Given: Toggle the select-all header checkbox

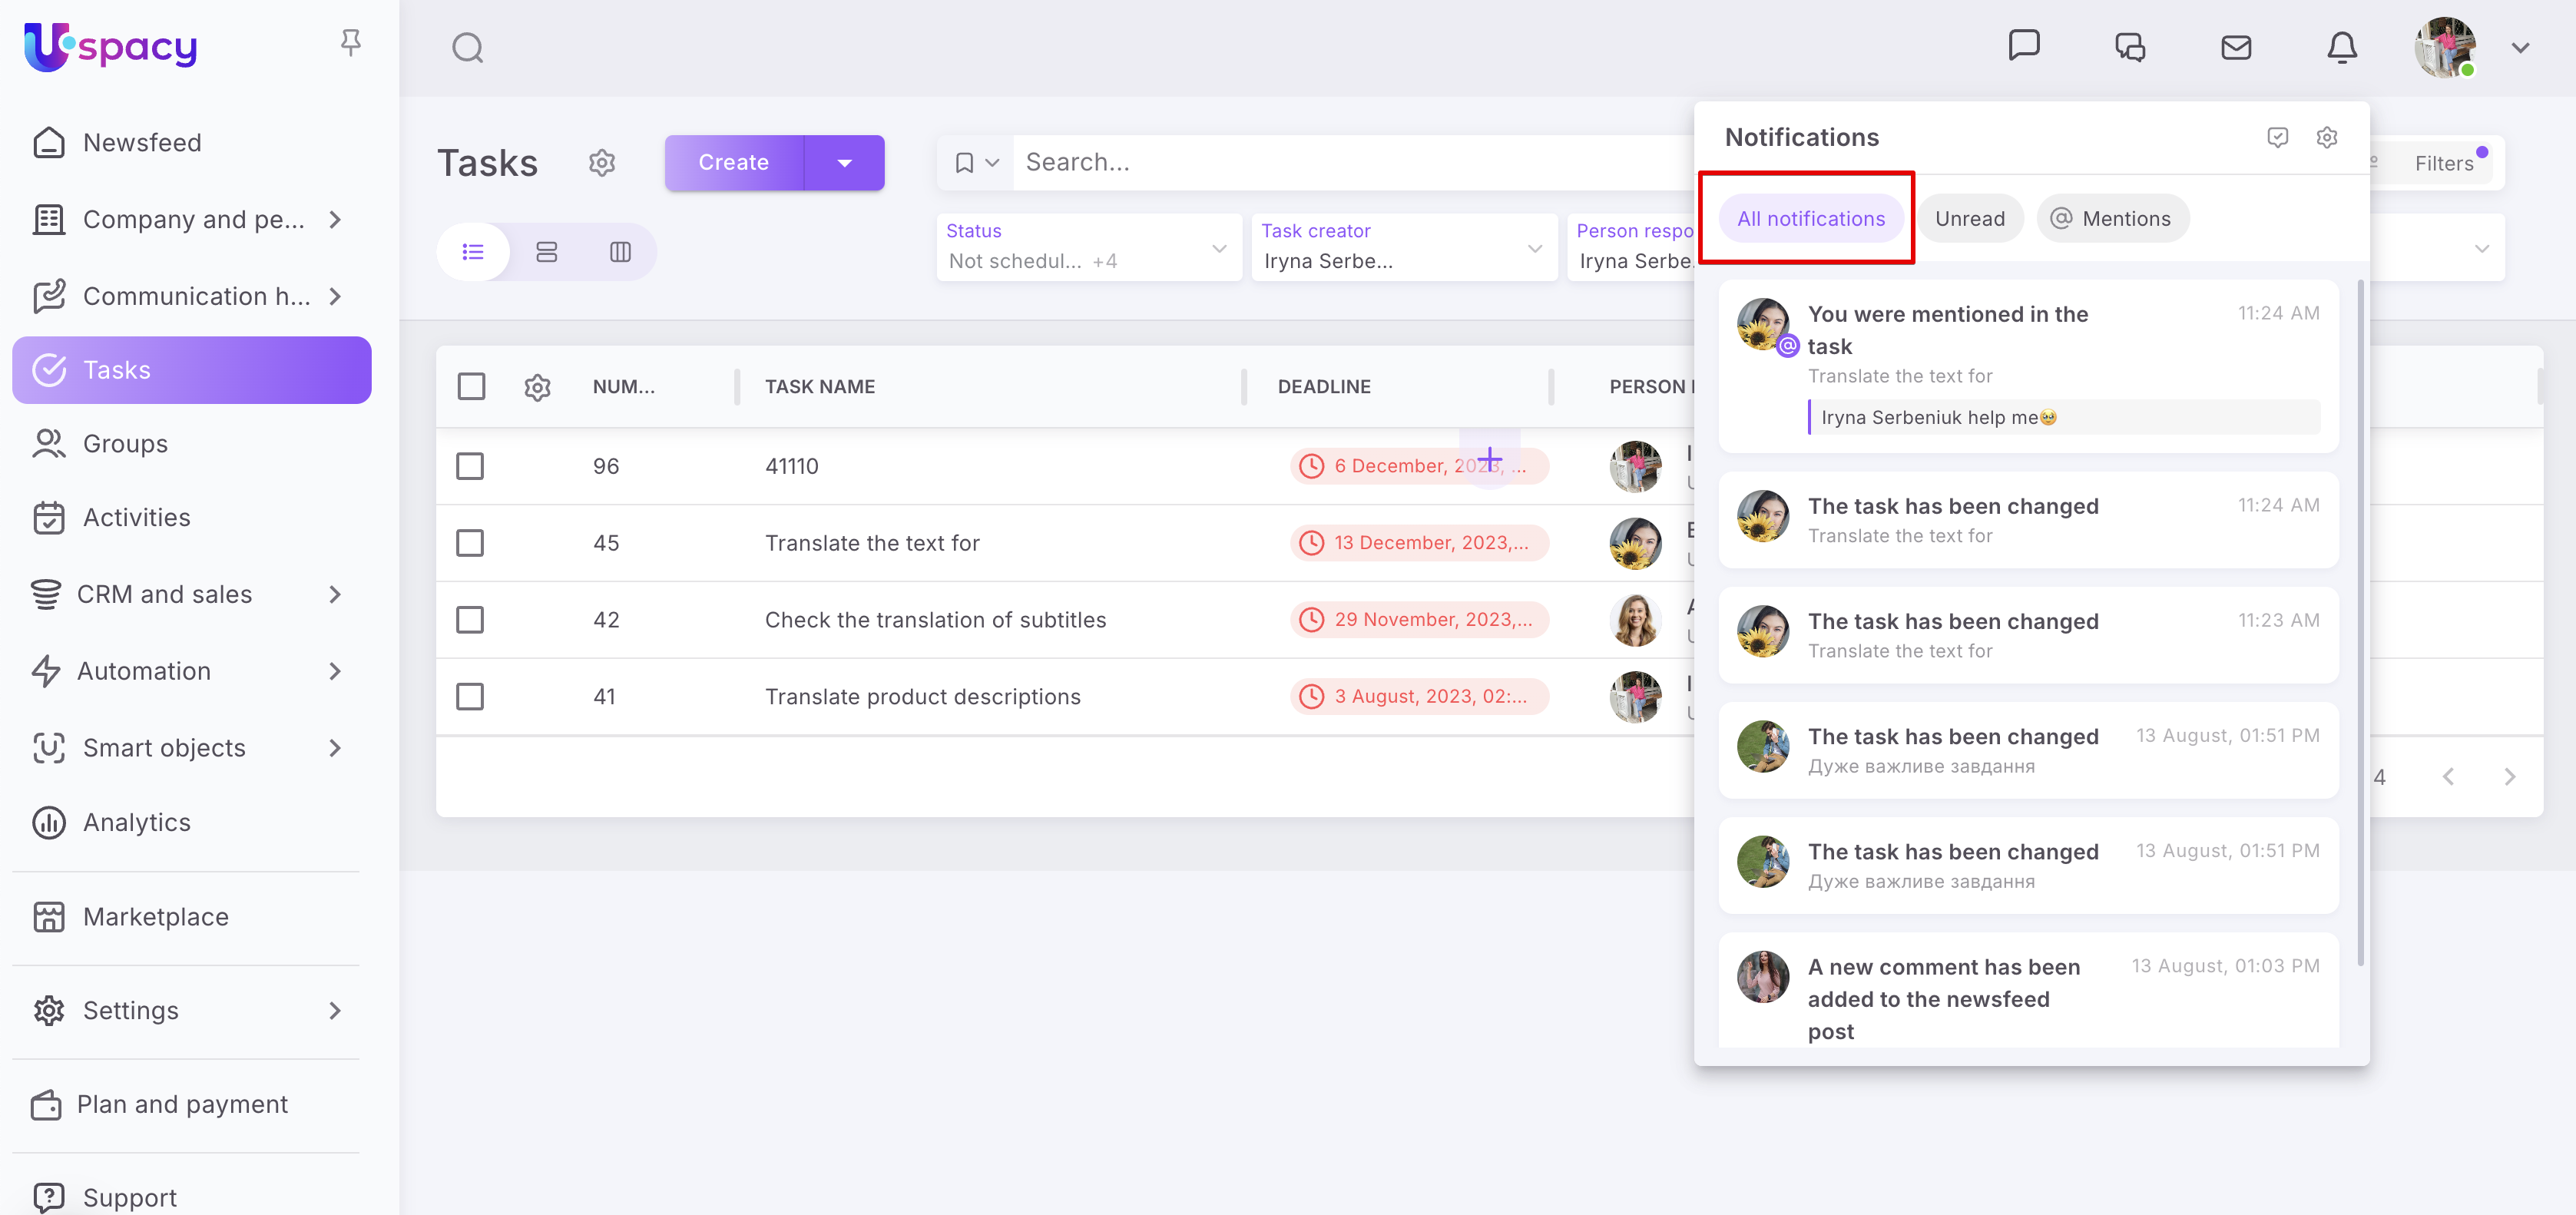Looking at the screenshot, I should pyautogui.click(x=471, y=386).
